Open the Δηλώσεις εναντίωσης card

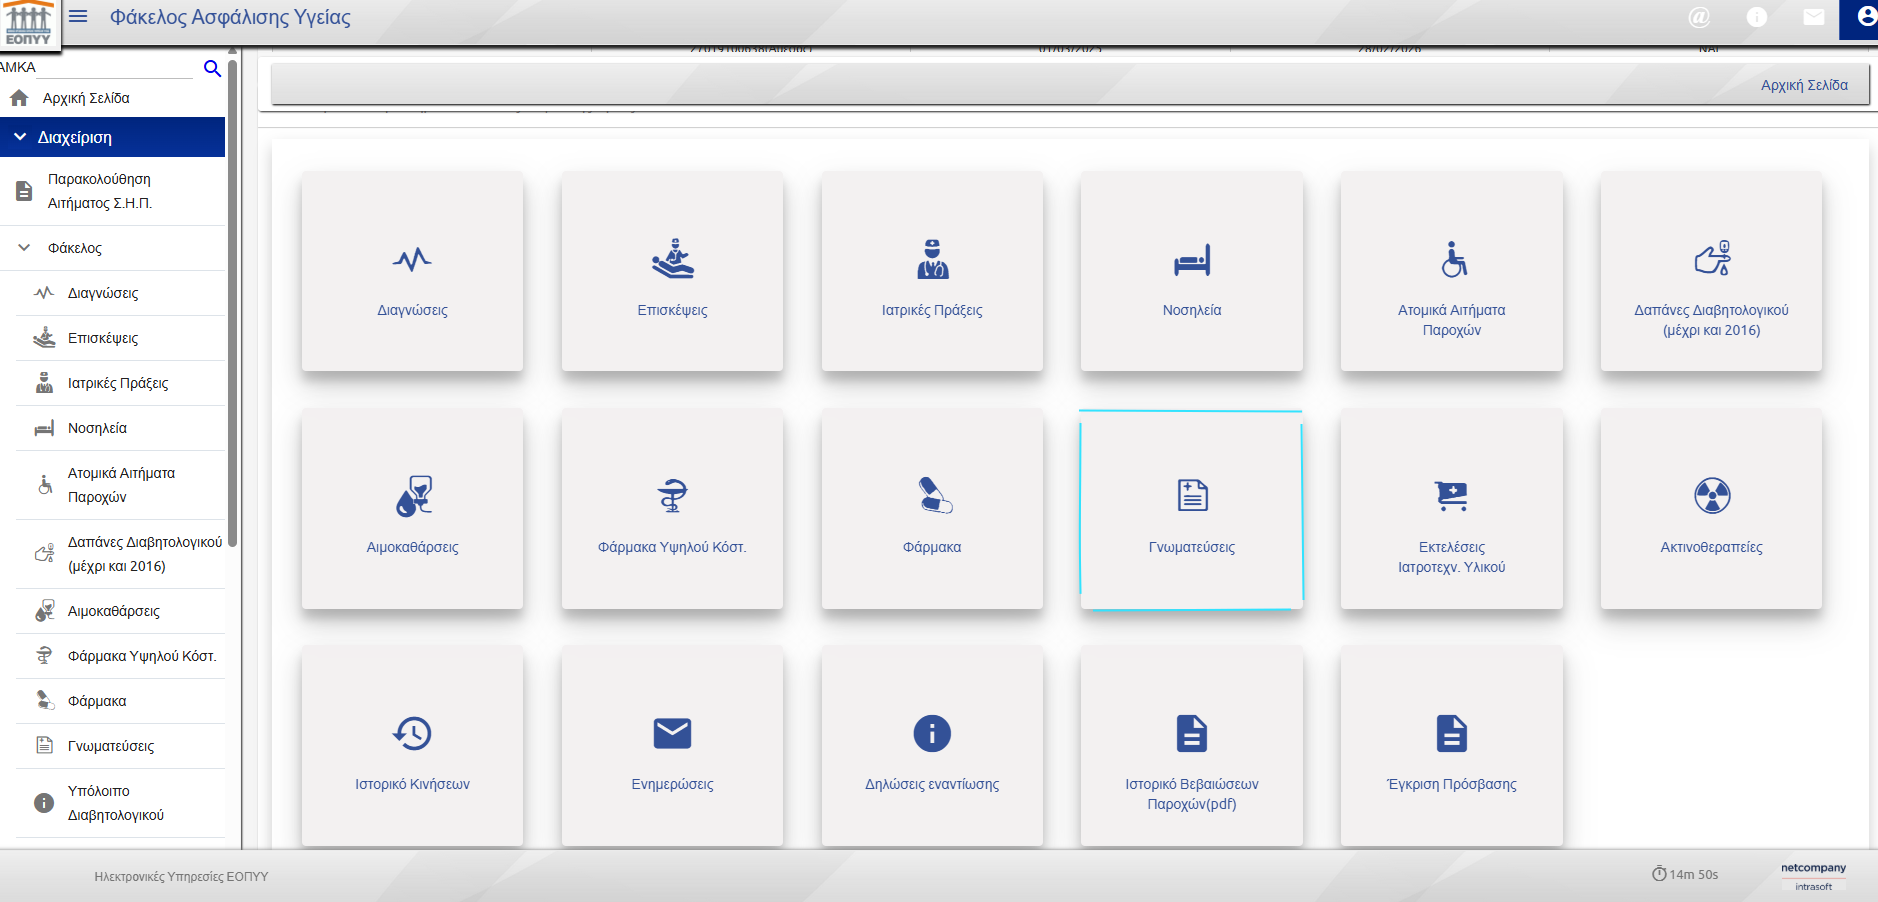(x=932, y=746)
